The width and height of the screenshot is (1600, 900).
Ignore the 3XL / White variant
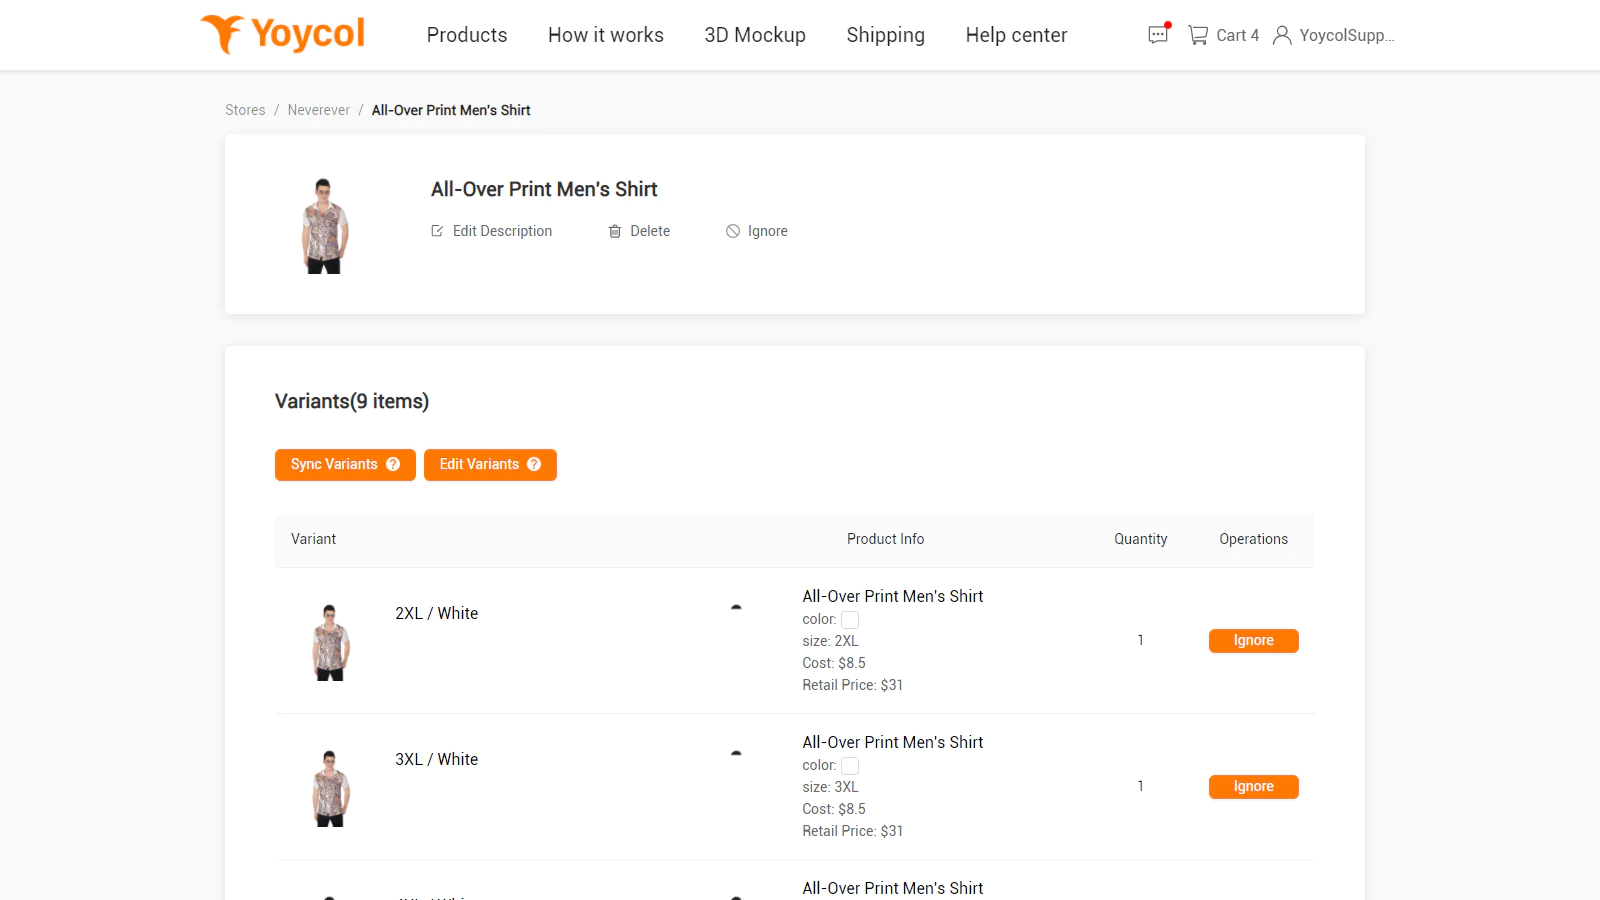pos(1253,787)
